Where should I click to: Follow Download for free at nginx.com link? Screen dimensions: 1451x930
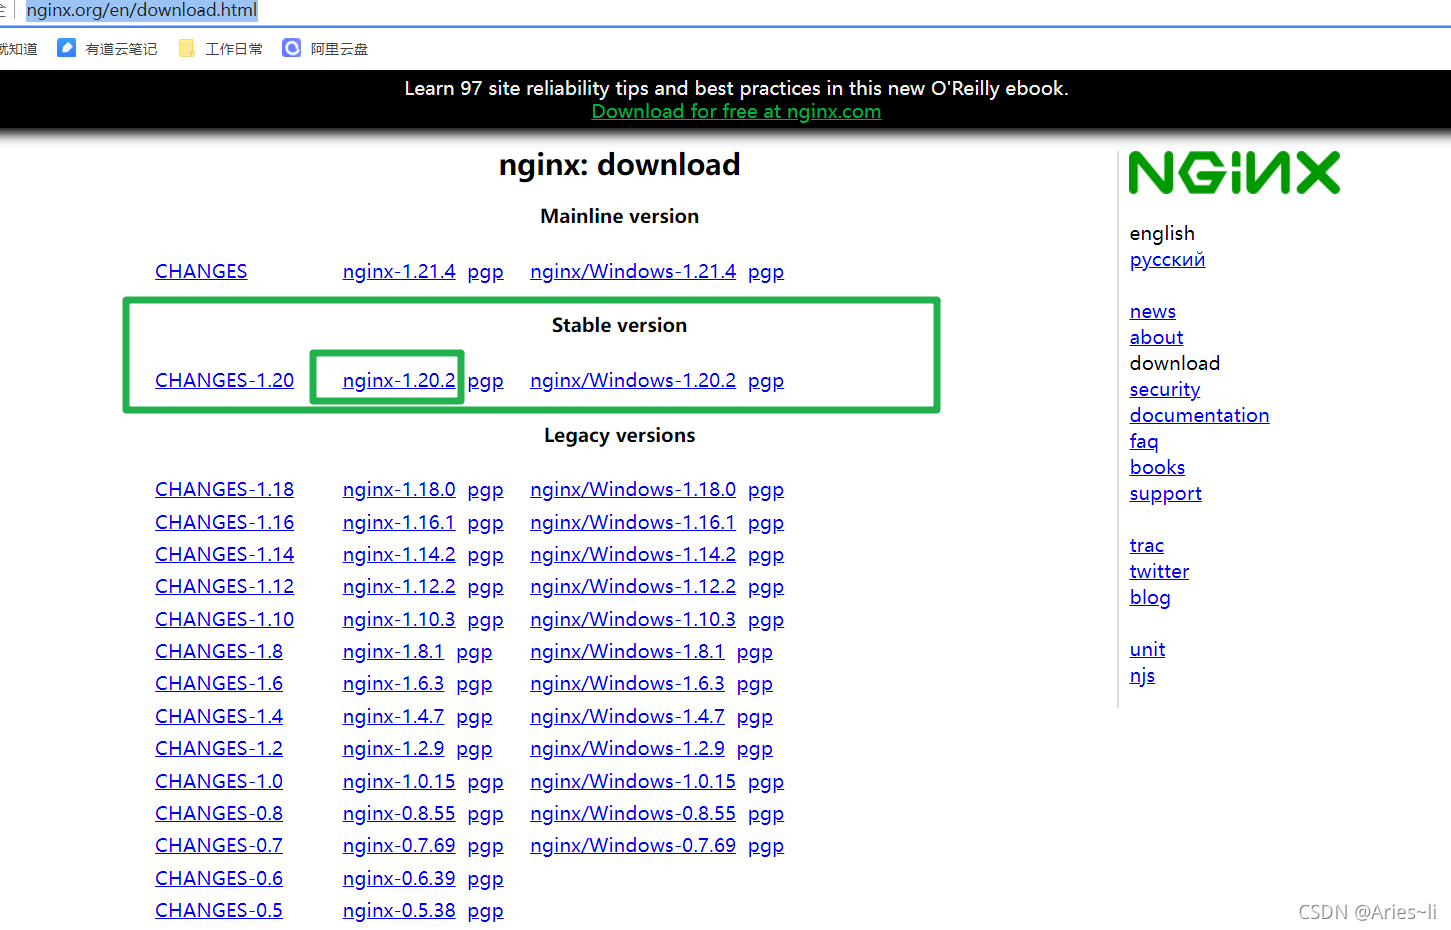pos(736,111)
